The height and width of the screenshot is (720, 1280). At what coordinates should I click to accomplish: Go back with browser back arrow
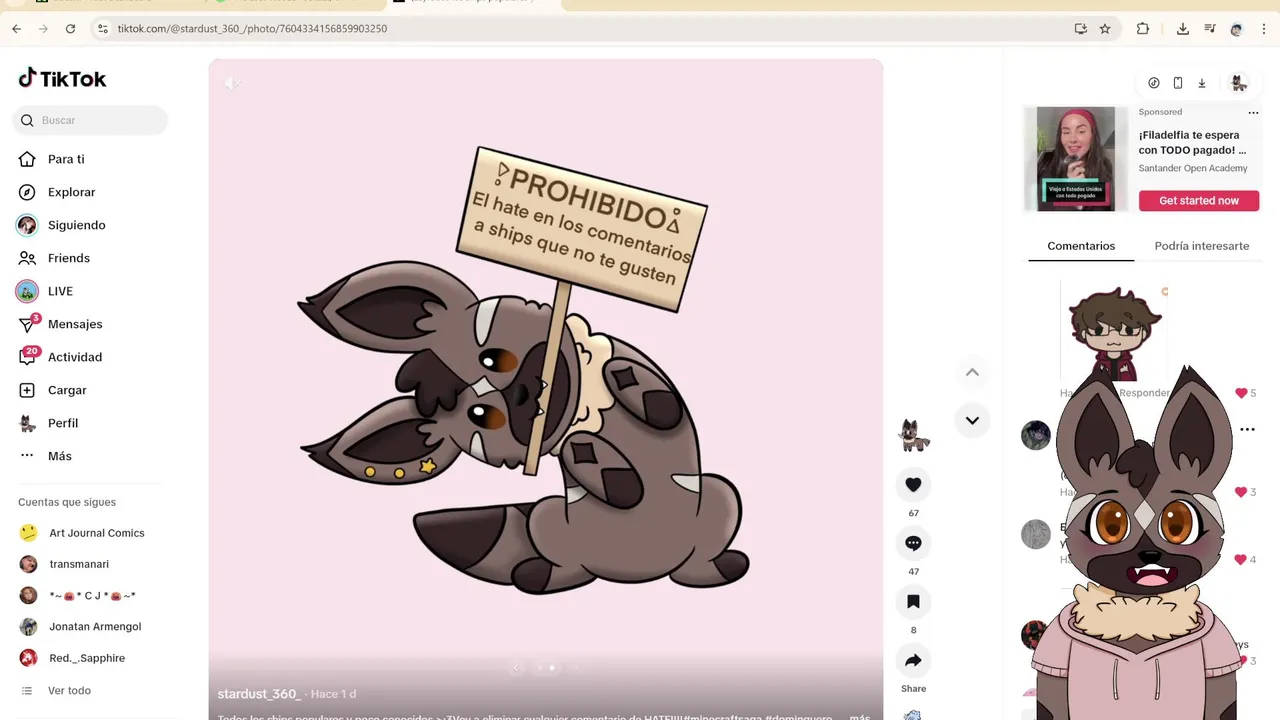point(16,29)
